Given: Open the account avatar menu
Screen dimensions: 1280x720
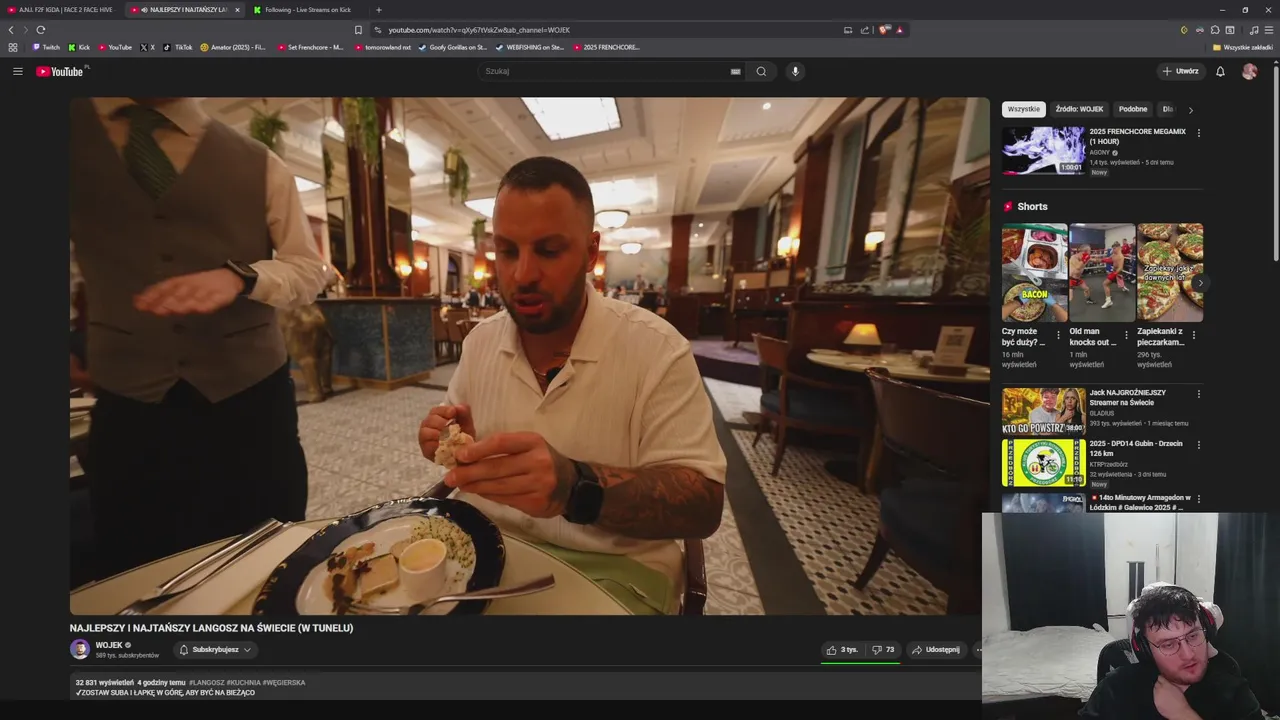Looking at the screenshot, I should [1249, 71].
